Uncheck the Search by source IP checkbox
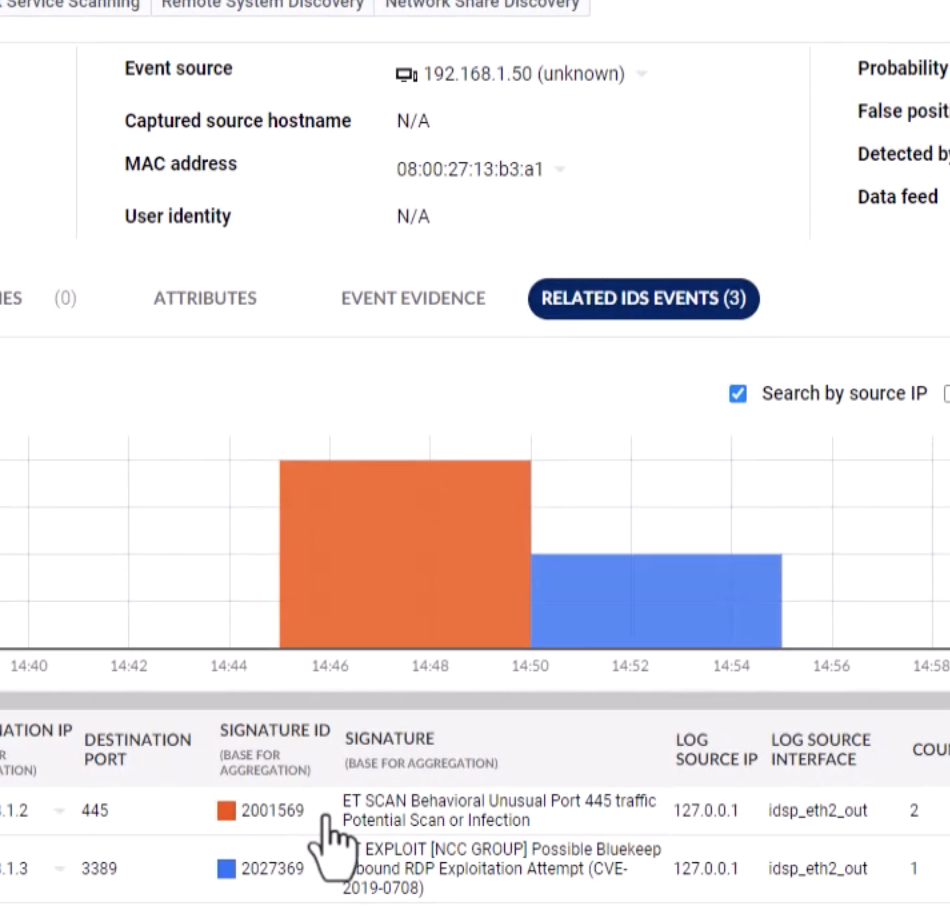 [x=738, y=394]
